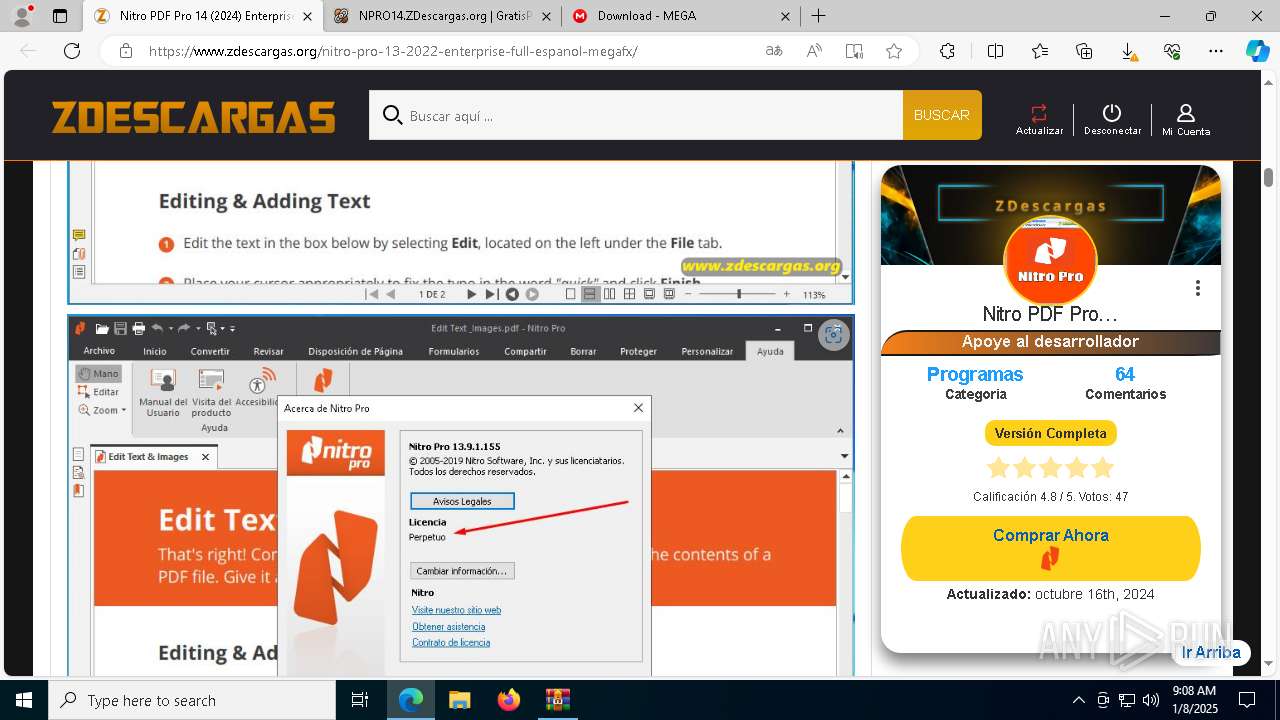Click the five-star rating control
Viewport: 1280px width, 720px height.
pos(1050,468)
